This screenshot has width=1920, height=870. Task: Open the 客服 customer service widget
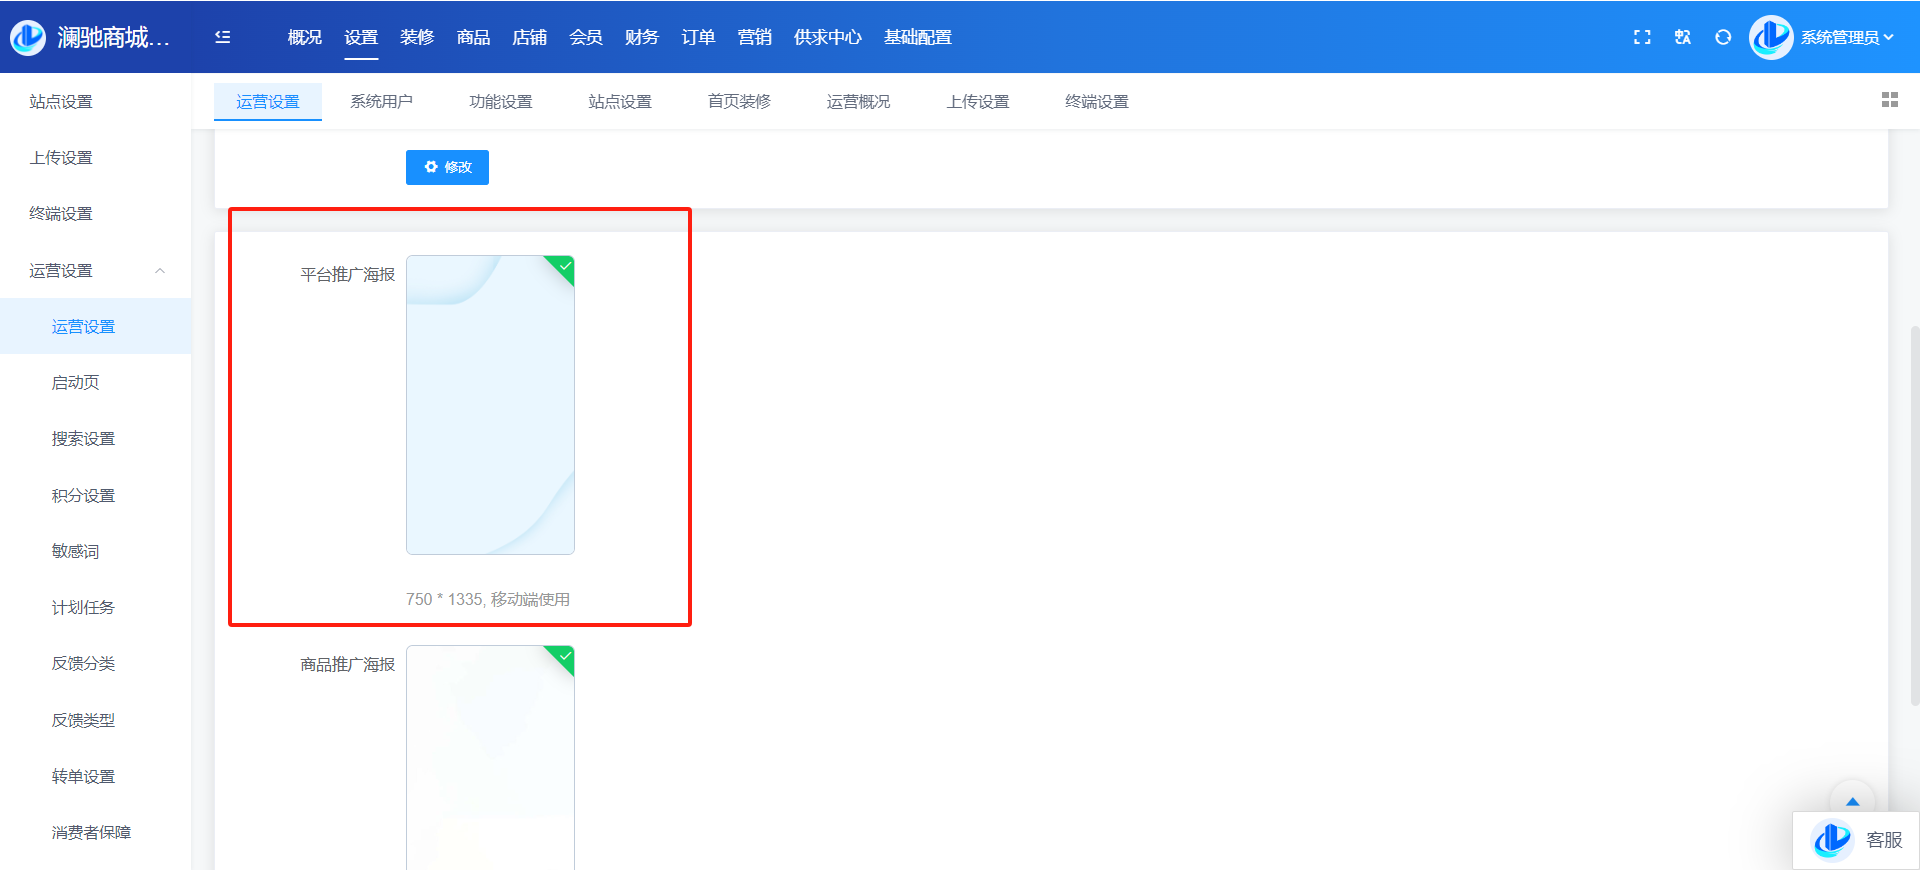click(1857, 840)
